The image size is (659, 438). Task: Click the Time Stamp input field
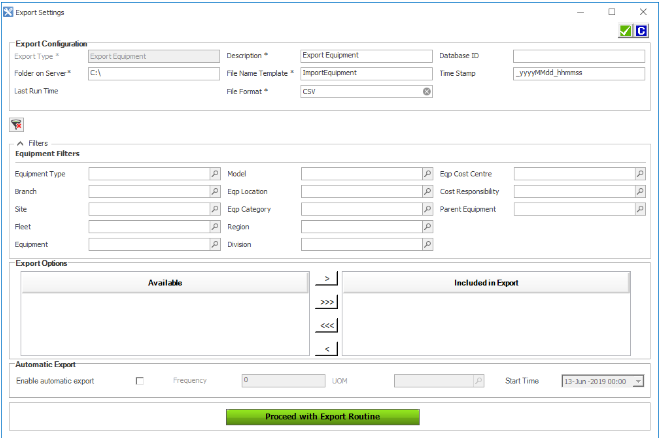(x=579, y=73)
